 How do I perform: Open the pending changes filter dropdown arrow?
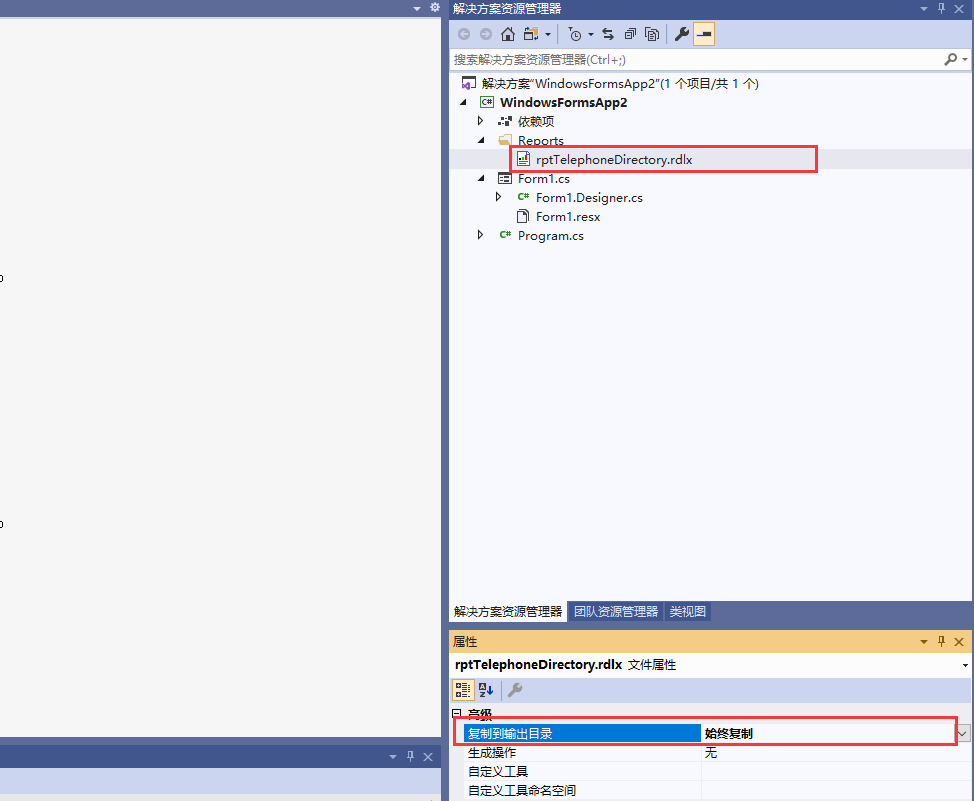591,35
